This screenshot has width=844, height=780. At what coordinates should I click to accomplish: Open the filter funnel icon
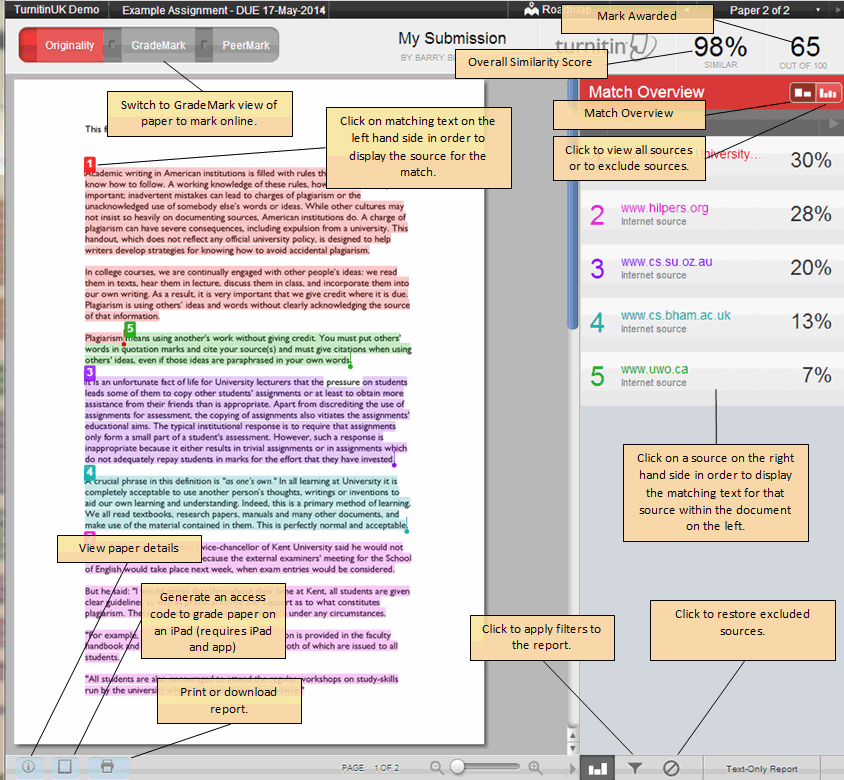coord(635,768)
